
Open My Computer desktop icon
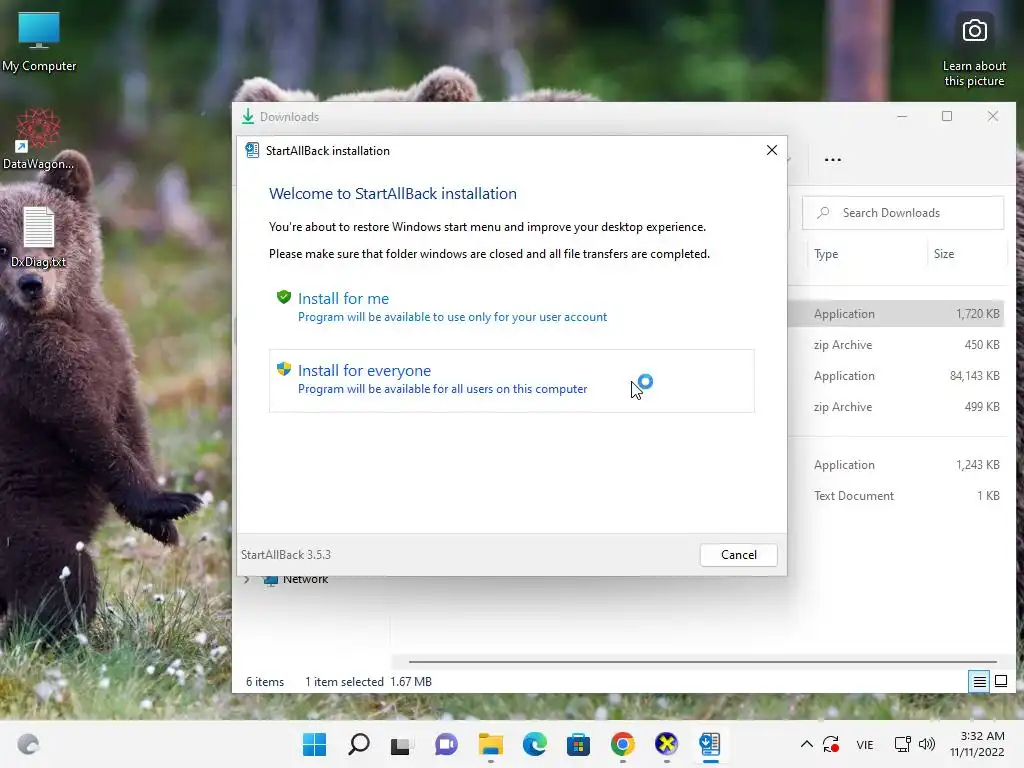(39, 42)
